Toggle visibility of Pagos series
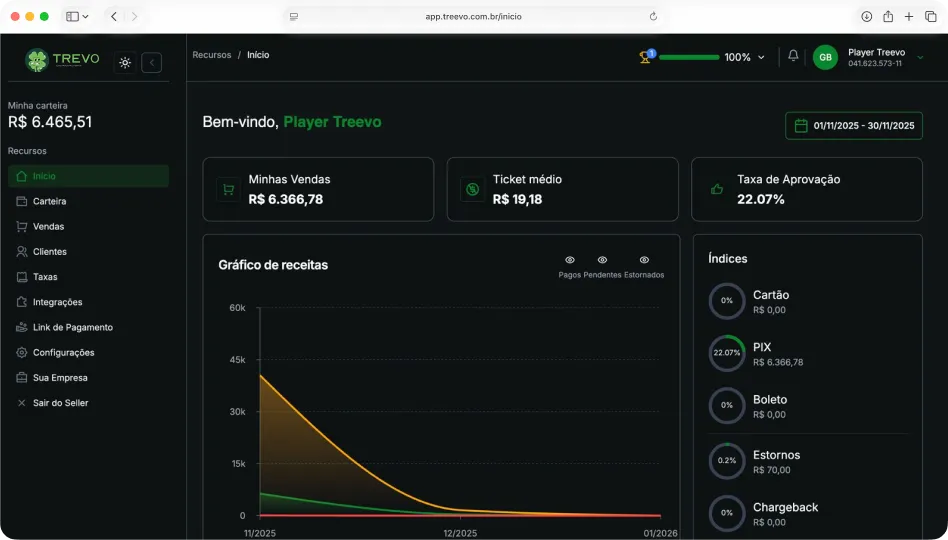Screen dimensions: 948x540 (x=570, y=260)
